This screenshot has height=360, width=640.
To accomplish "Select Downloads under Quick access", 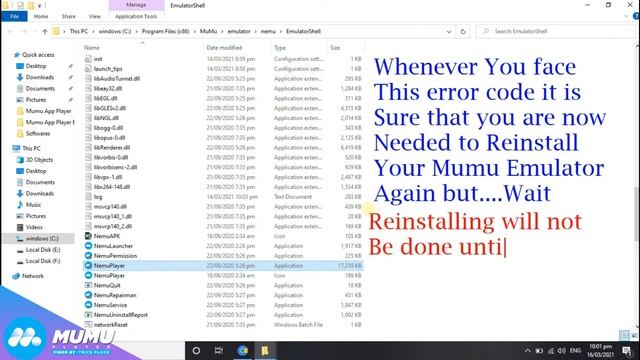I will pyautogui.click(x=40, y=77).
